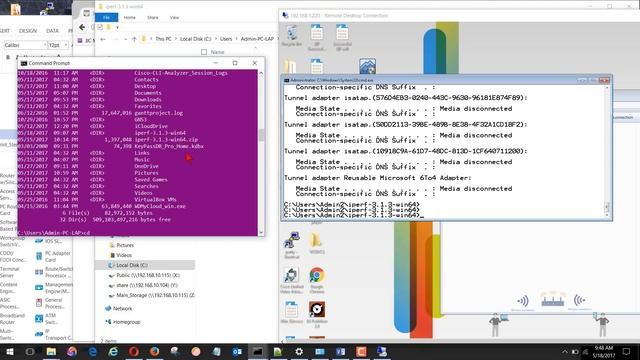The width and height of the screenshot is (640, 360).
Task: Open the black disc app icon on remote desktop
Action: point(317,314)
